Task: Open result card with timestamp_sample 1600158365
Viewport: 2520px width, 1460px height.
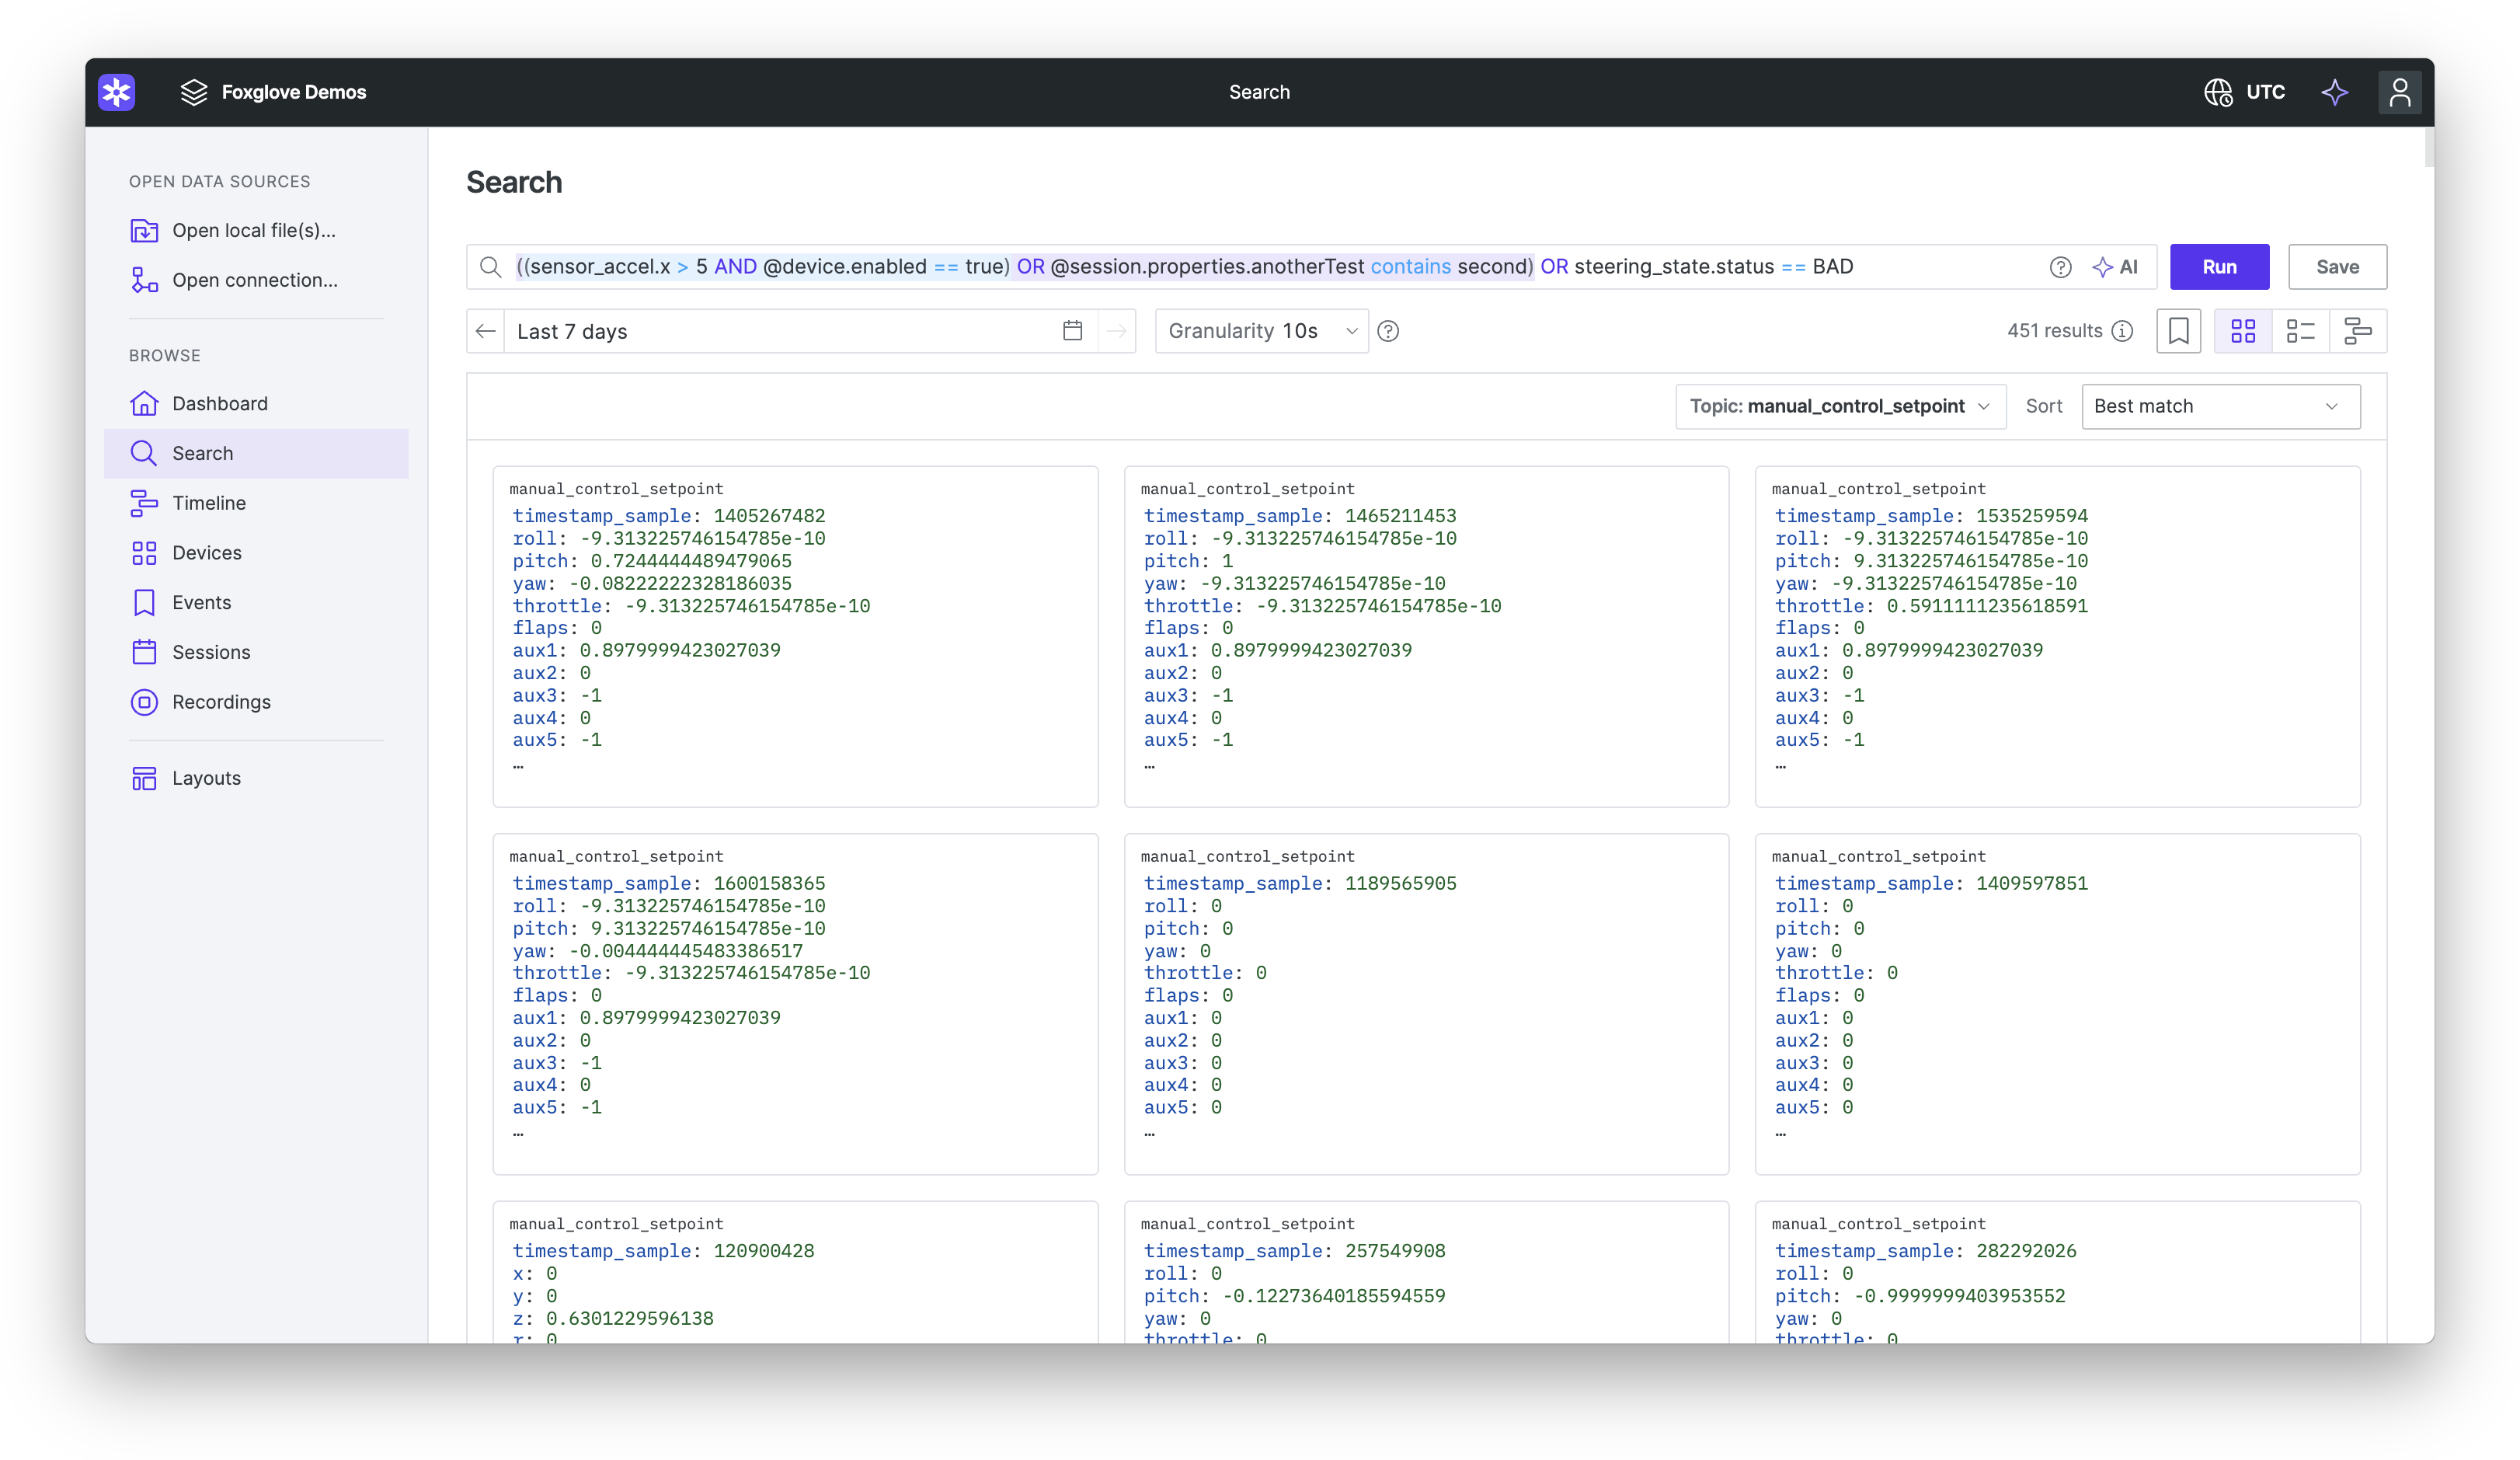Action: (x=795, y=1004)
